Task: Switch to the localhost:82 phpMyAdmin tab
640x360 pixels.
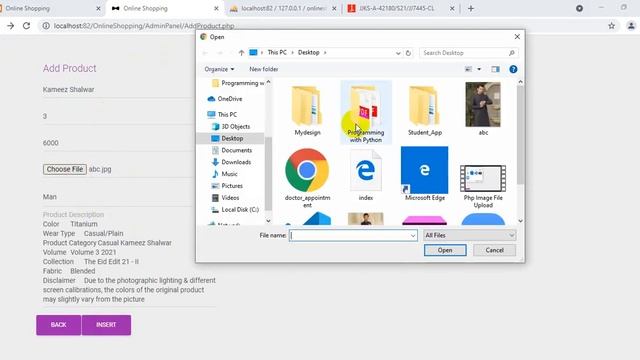Action: click(282, 8)
